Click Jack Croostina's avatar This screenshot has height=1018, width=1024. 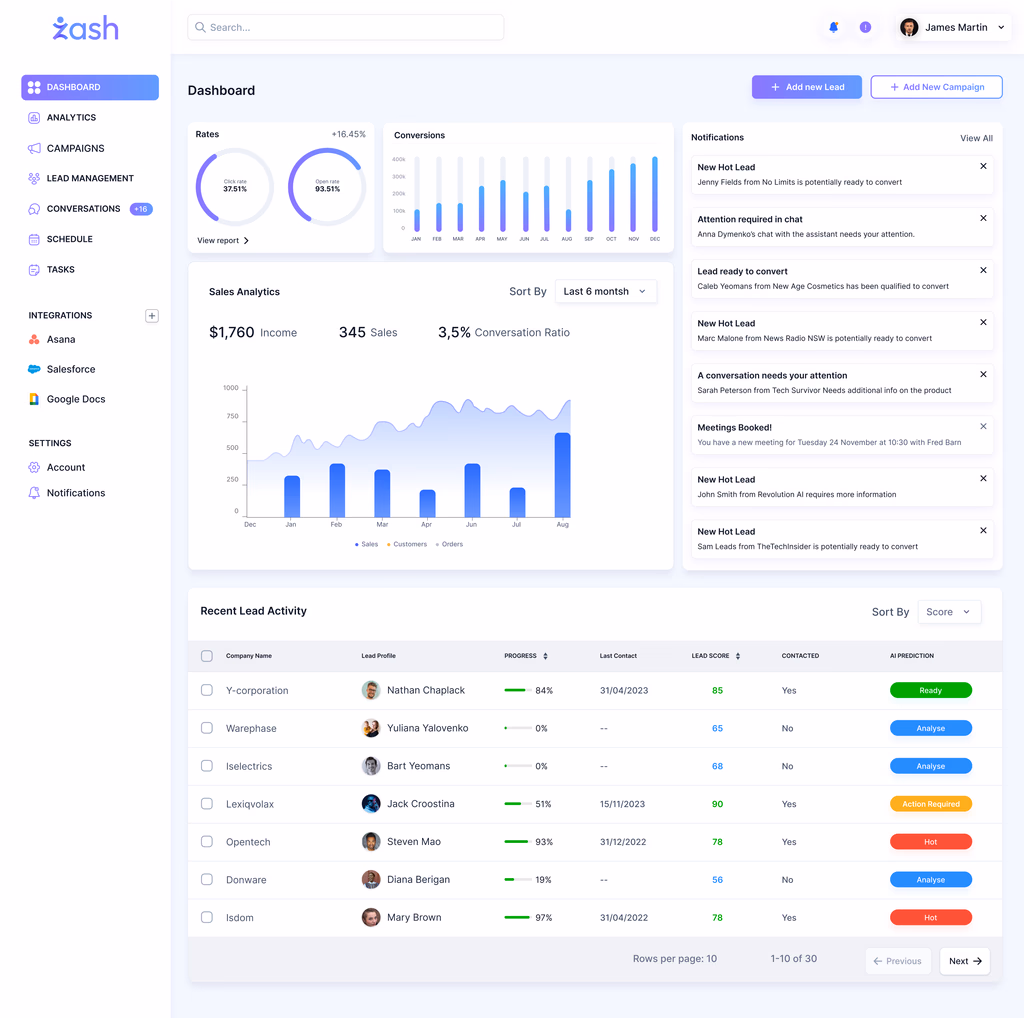pos(371,804)
